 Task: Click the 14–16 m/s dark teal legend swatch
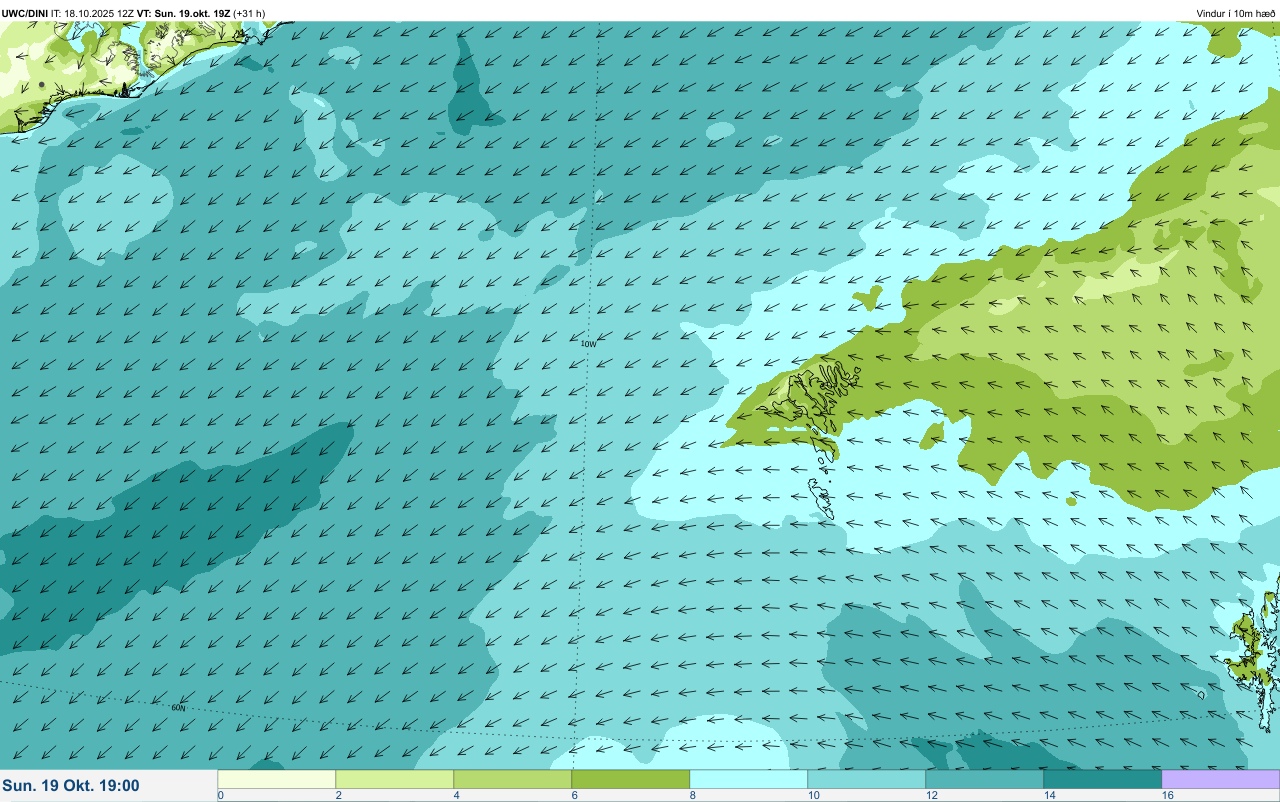pos(1103,779)
